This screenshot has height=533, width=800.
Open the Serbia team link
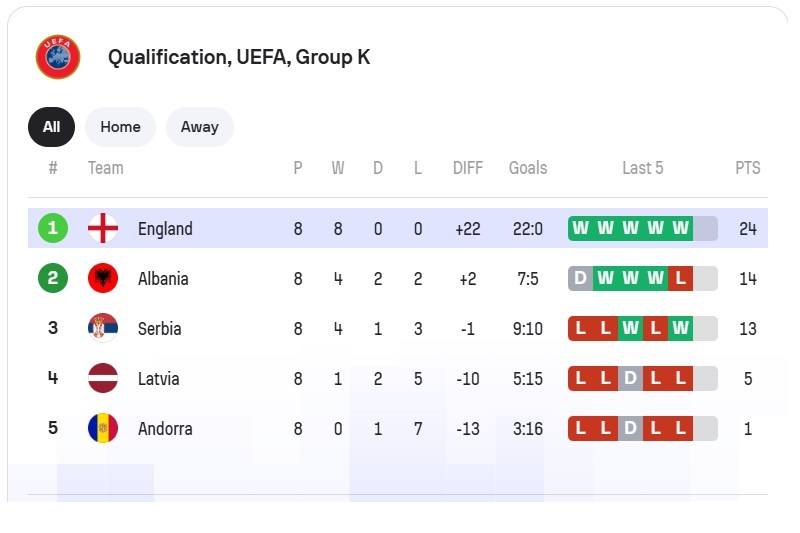pyautogui.click(x=160, y=329)
